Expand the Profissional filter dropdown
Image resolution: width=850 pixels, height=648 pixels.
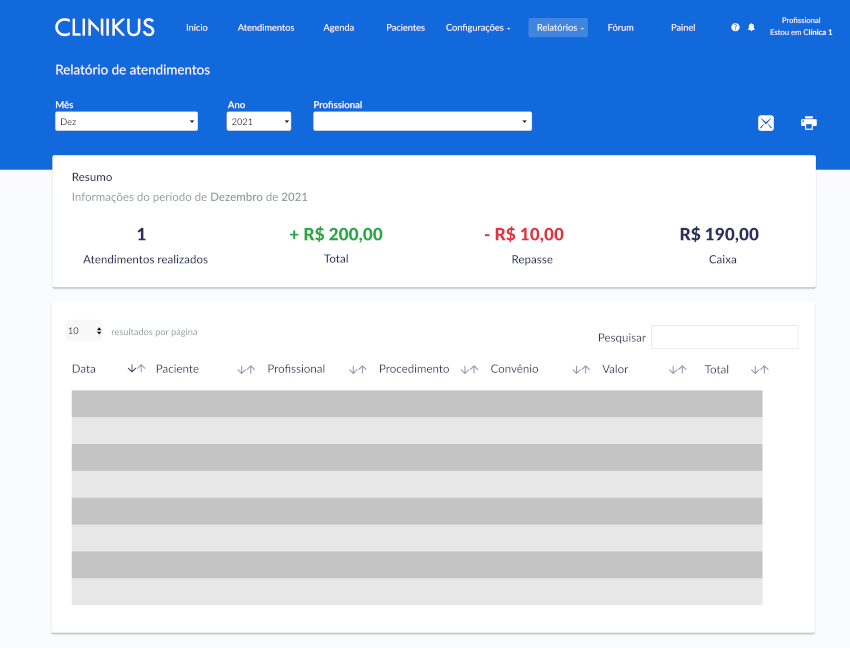[422, 121]
